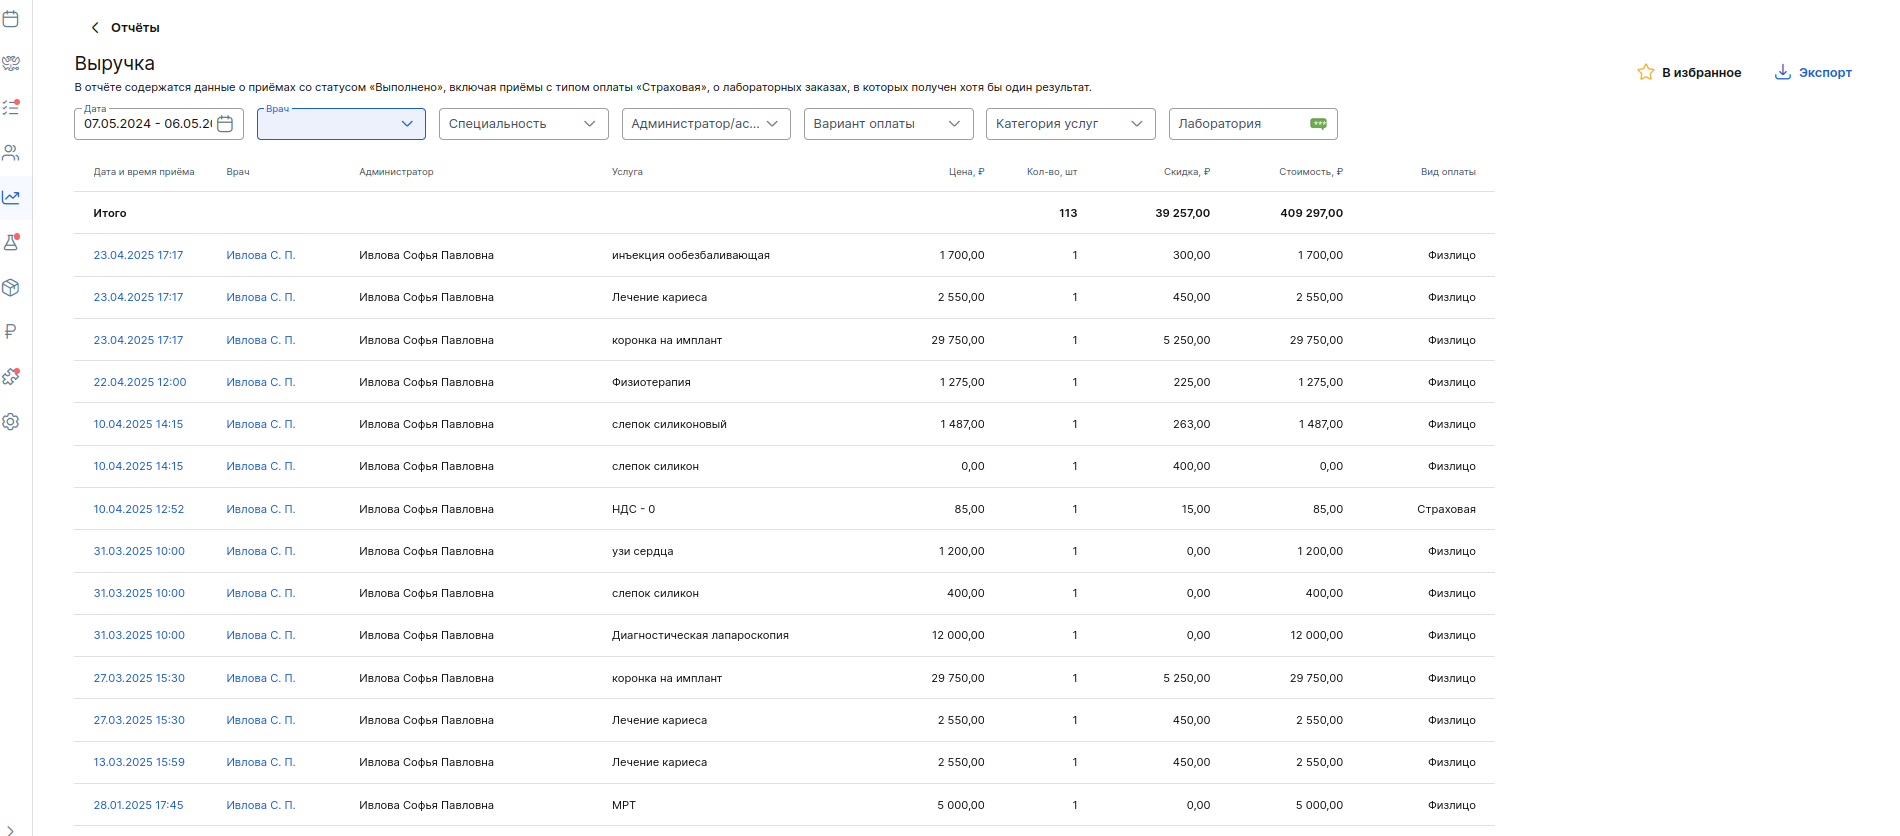Open the Вариант оплаты dropdown
The width and height of the screenshot is (1900, 836).
888,124
